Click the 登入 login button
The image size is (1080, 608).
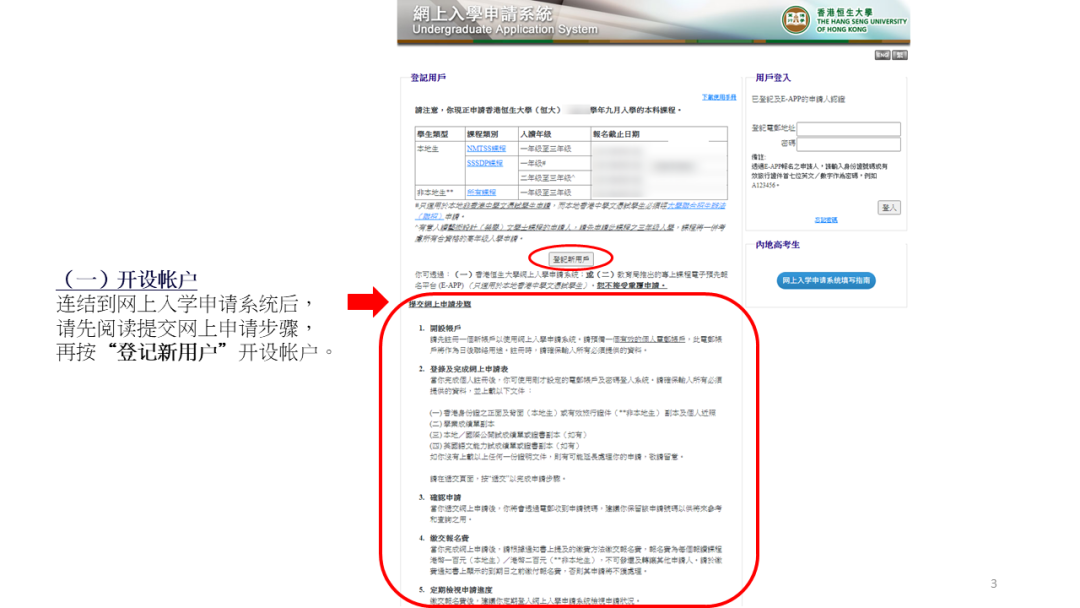coord(889,207)
